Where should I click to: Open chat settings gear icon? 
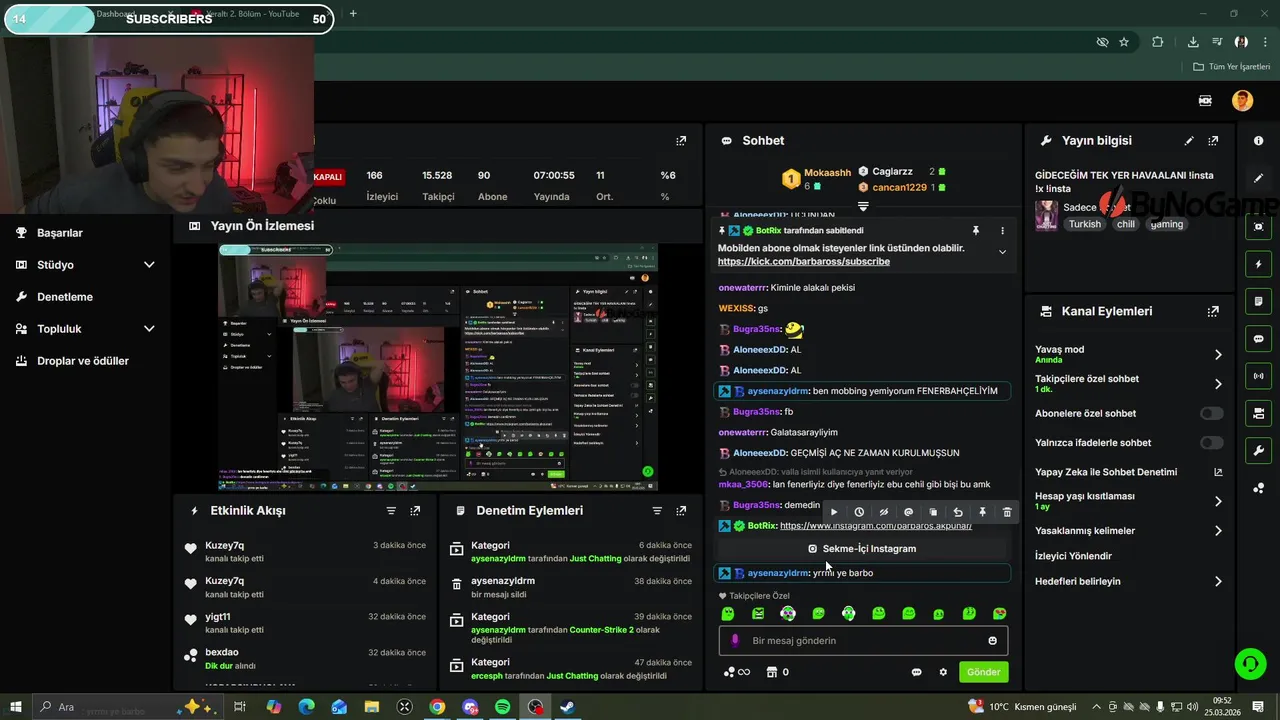[x=942, y=672]
